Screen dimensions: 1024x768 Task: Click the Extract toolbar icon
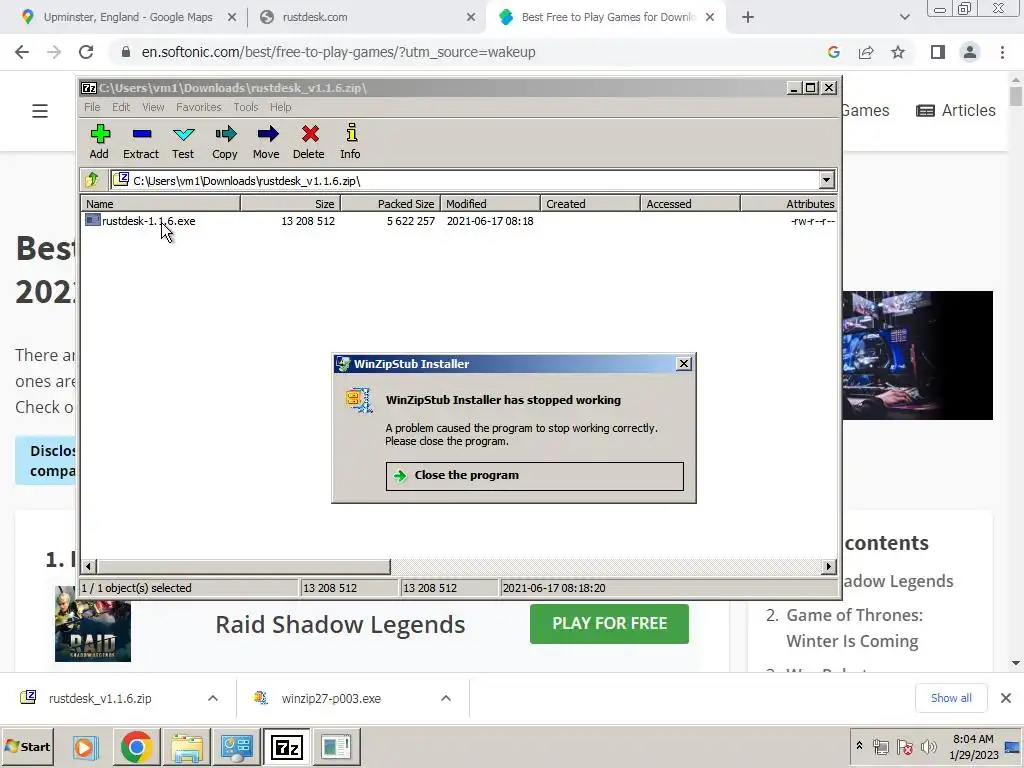point(141,141)
